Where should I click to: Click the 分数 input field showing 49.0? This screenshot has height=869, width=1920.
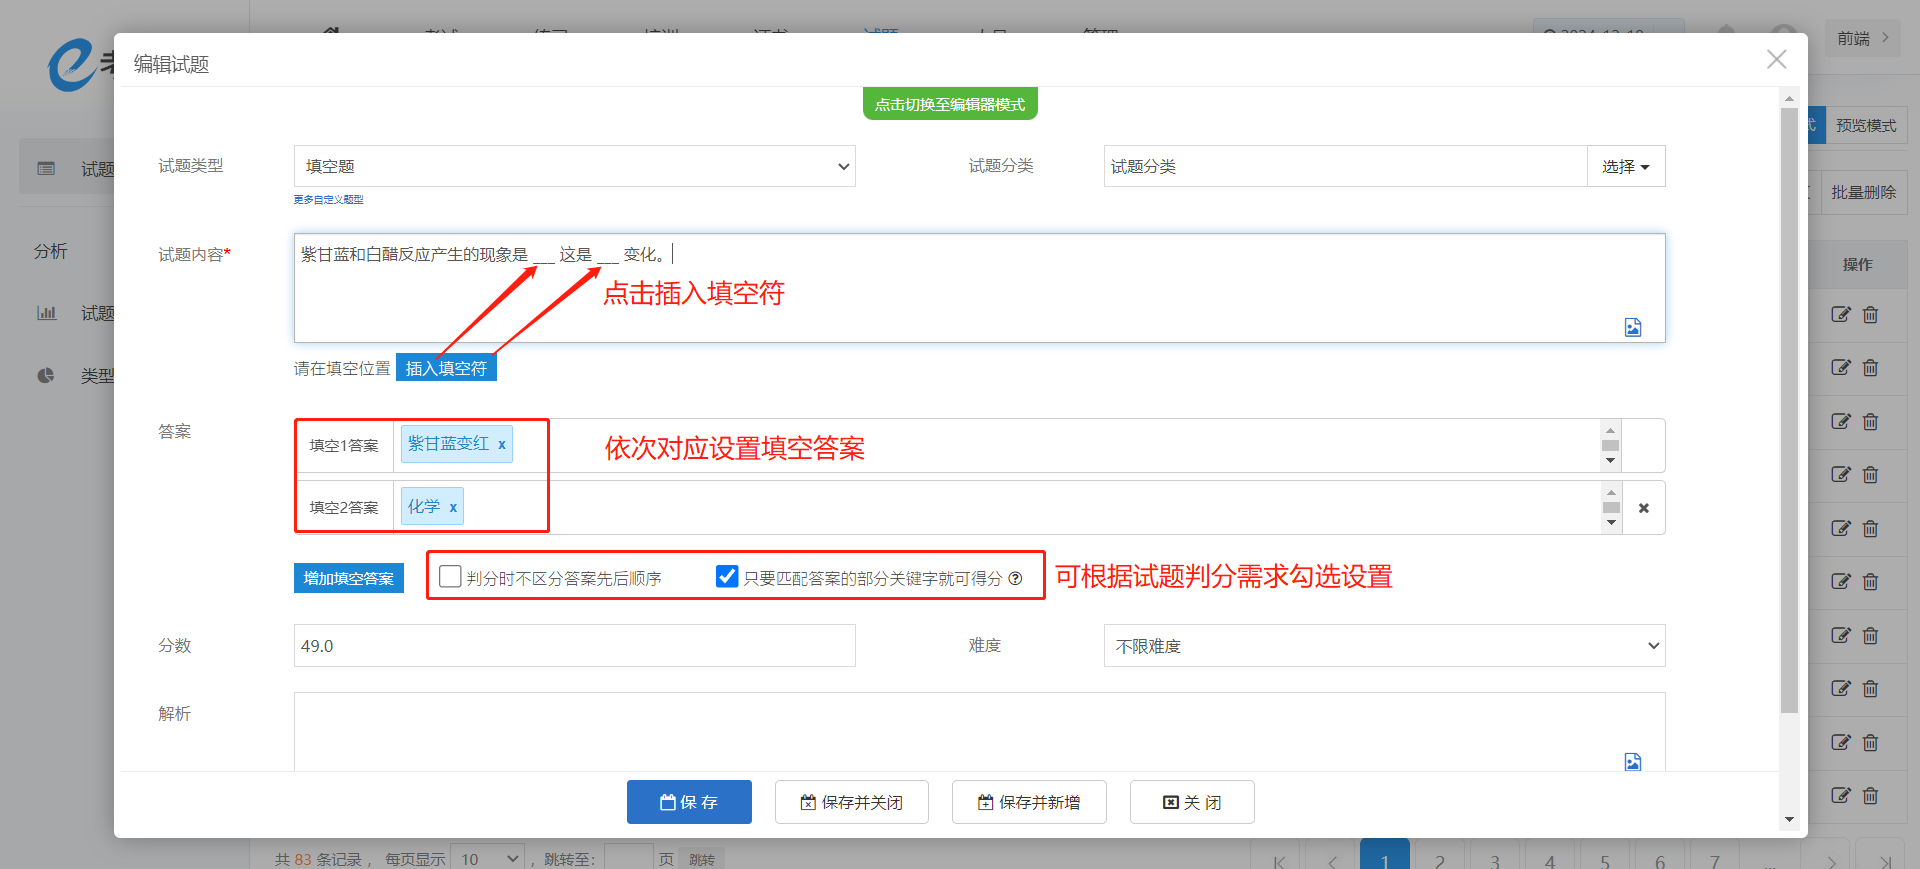click(574, 646)
